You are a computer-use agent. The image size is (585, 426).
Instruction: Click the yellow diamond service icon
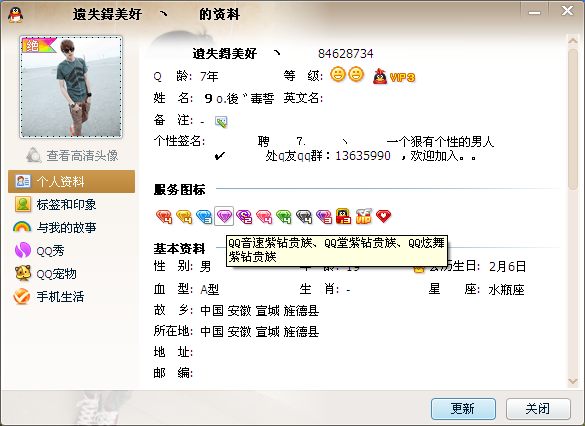click(184, 216)
